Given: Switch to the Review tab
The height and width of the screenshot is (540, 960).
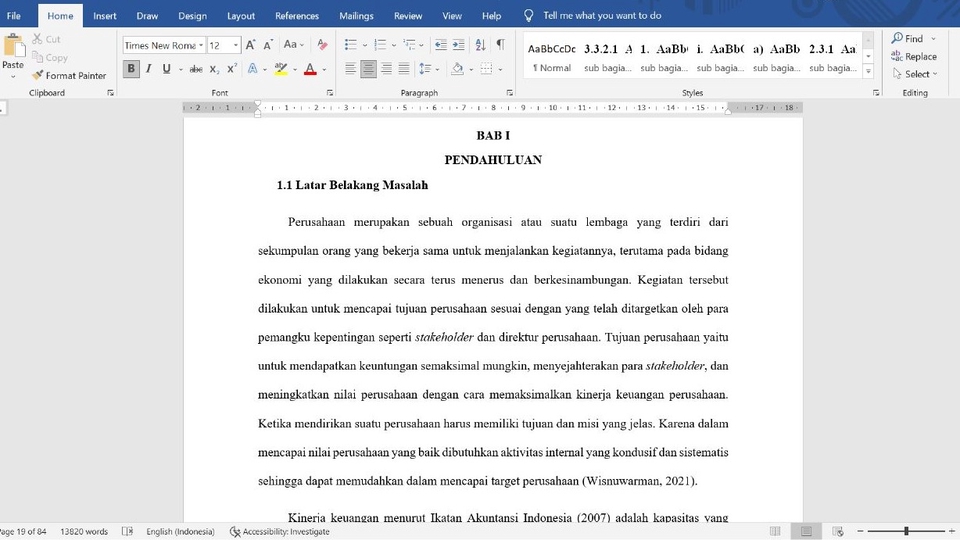Looking at the screenshot, I should coord(408,16).
